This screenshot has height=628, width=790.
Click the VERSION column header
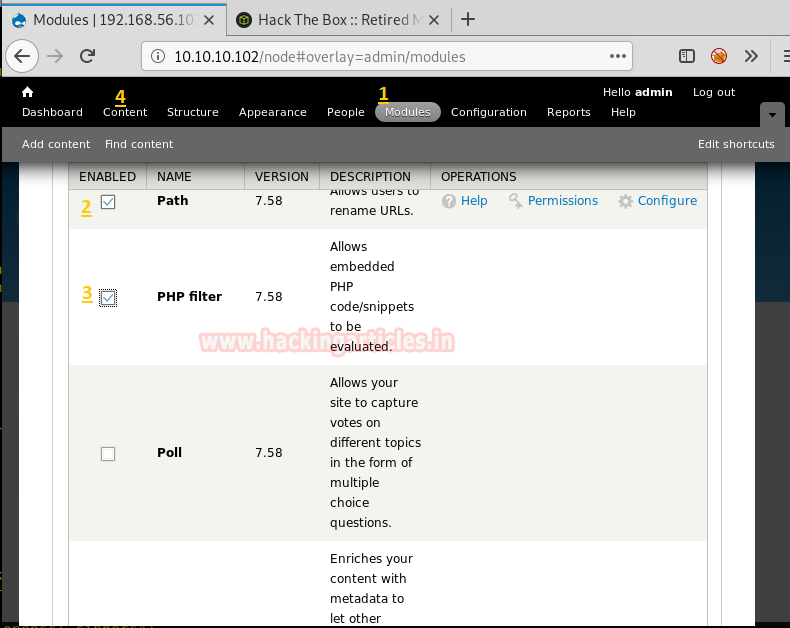pyautogui.click(x=282, y=177)
